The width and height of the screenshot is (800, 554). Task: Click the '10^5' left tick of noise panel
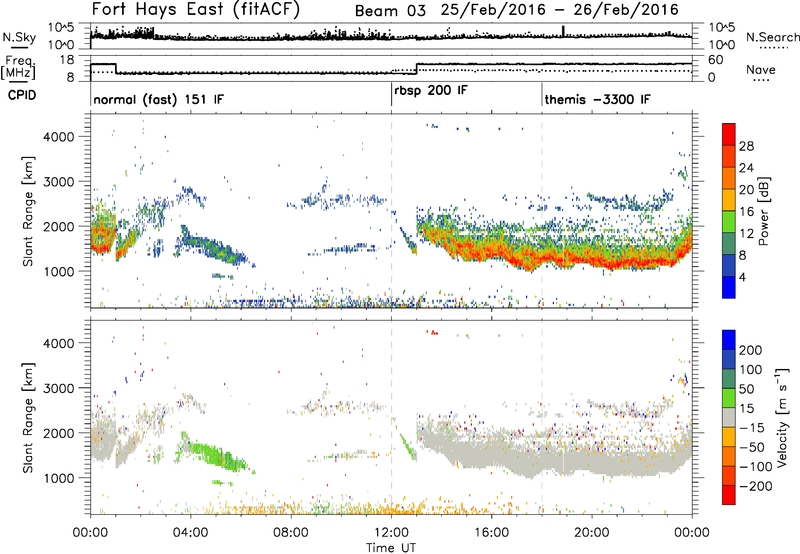(x=60, y=28)
